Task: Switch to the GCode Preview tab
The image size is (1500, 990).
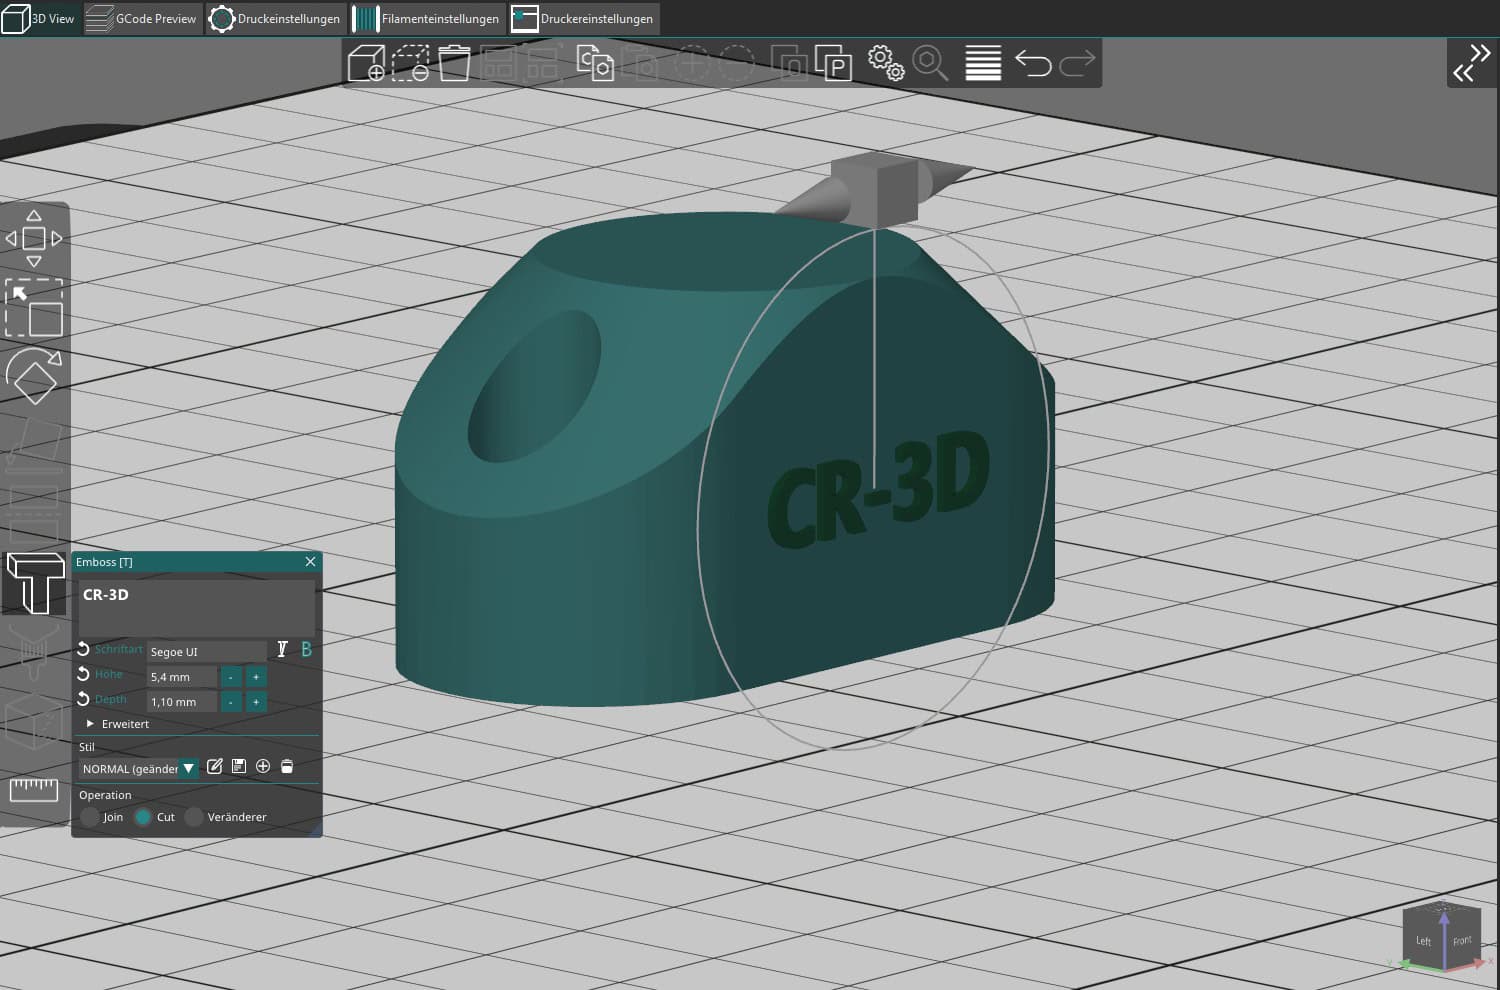Action: point(142,19)
